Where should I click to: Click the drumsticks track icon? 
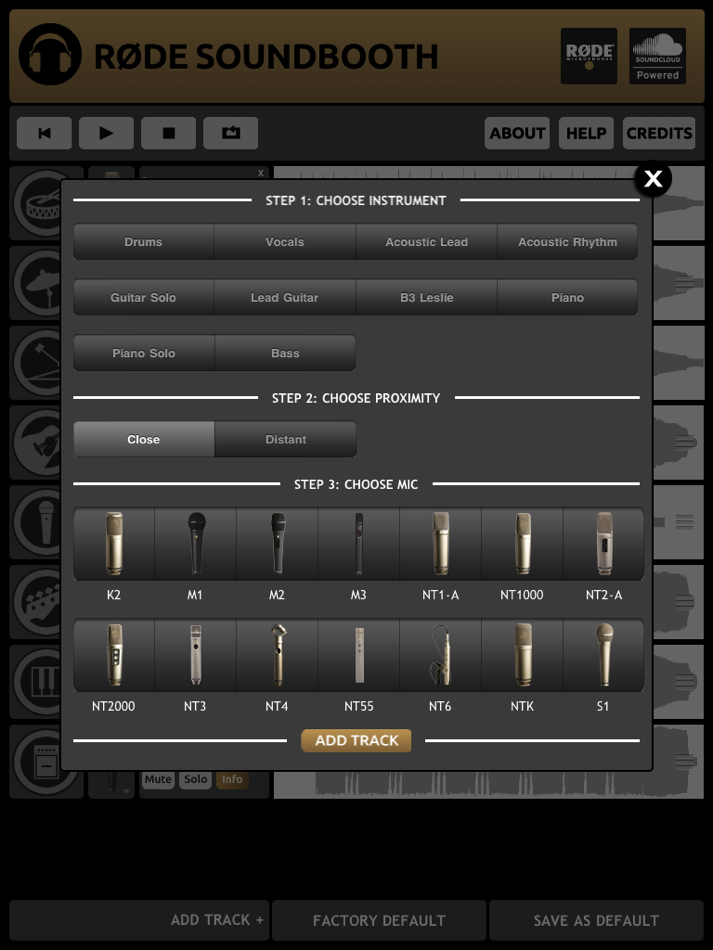[x=35, y=362]
